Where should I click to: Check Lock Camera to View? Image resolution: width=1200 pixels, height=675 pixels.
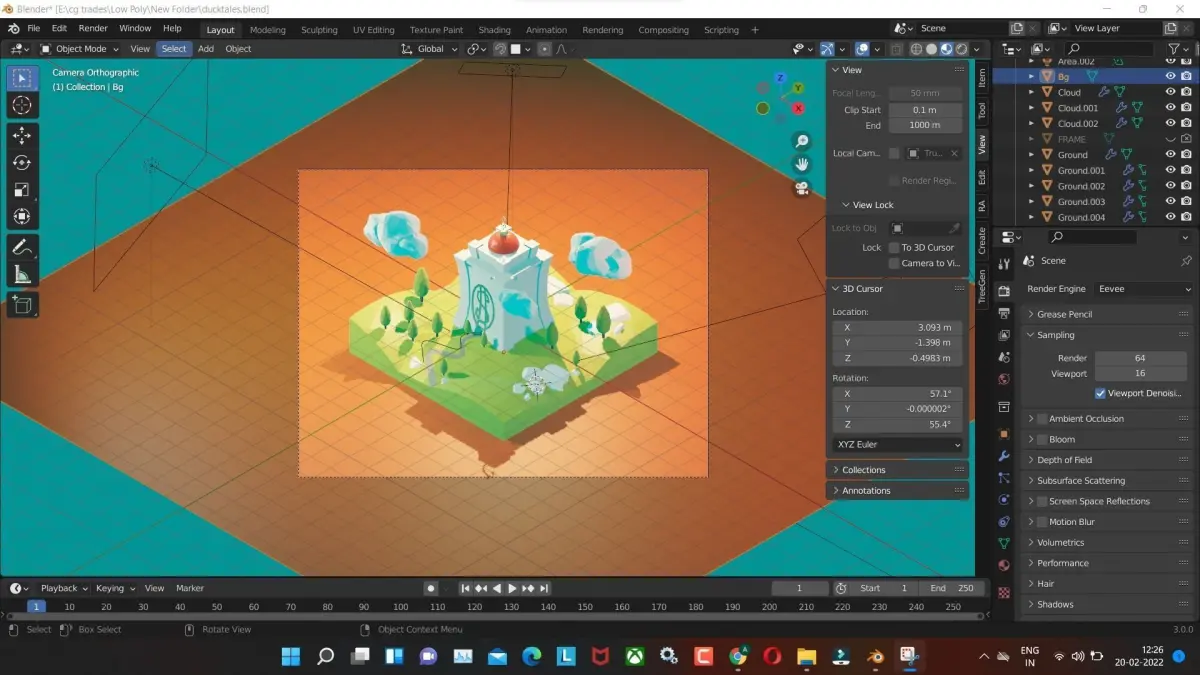pos(894,263)
